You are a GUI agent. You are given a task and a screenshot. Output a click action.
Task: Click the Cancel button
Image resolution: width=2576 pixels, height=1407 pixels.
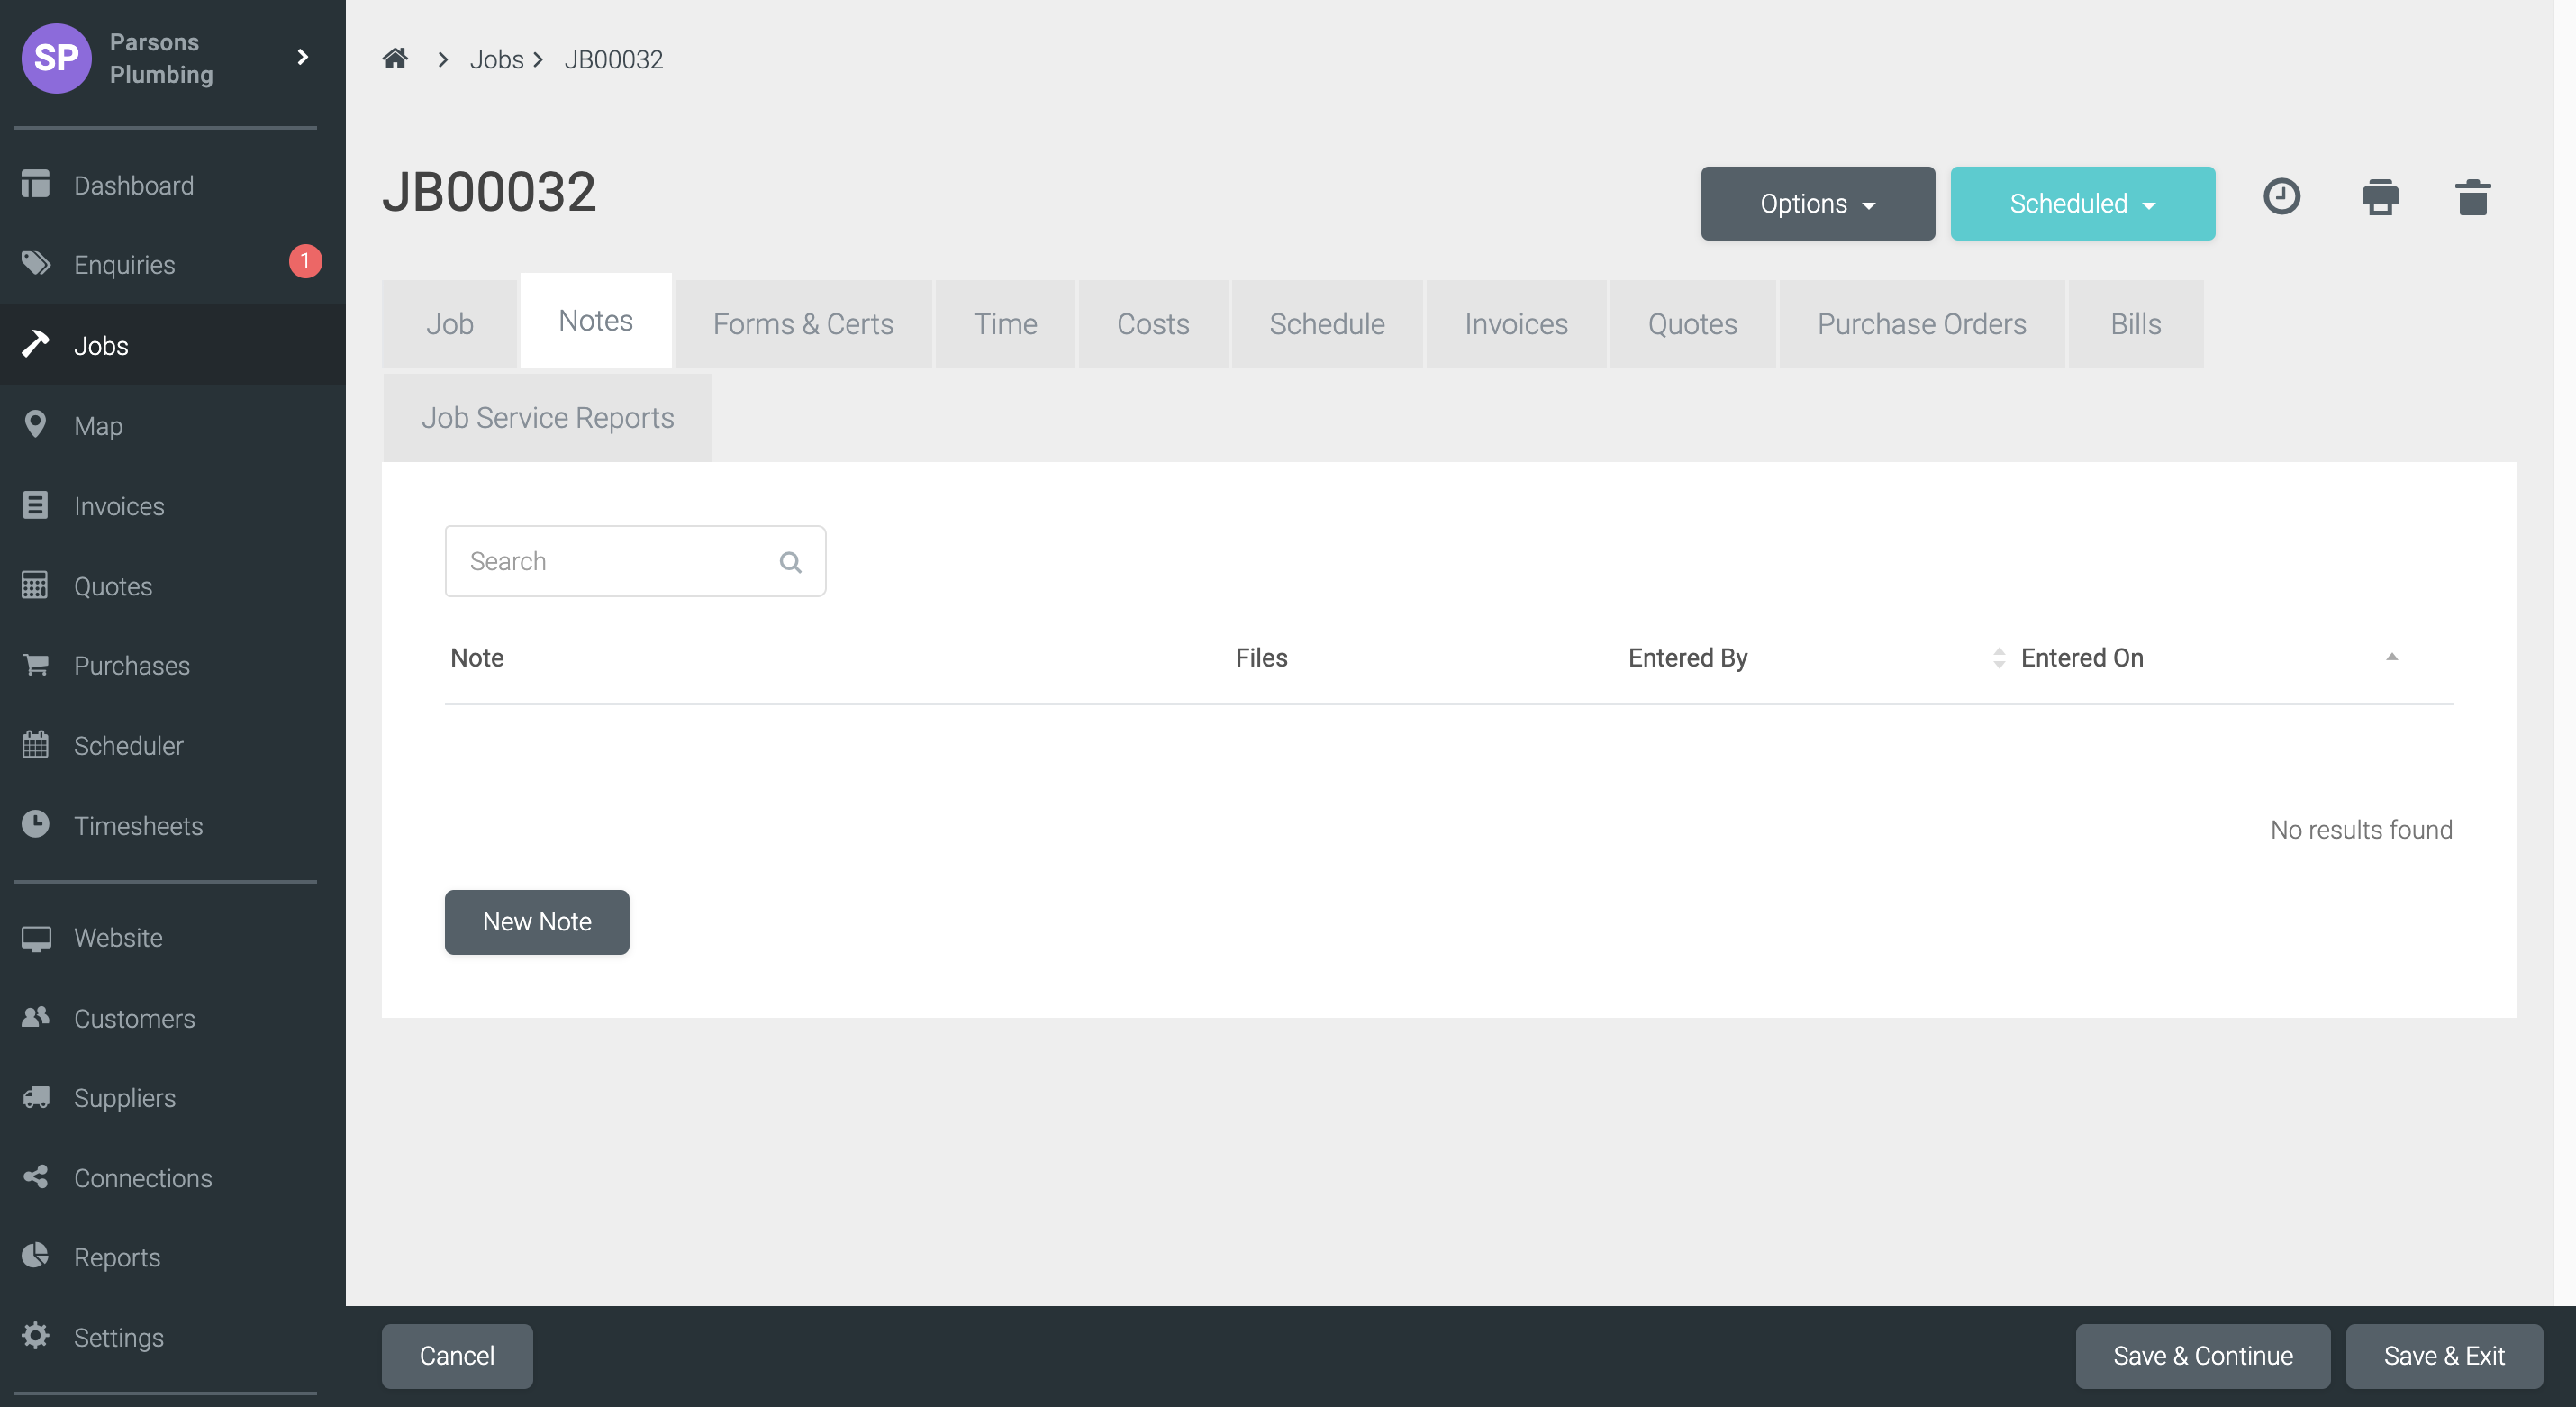pos(457,1356)
